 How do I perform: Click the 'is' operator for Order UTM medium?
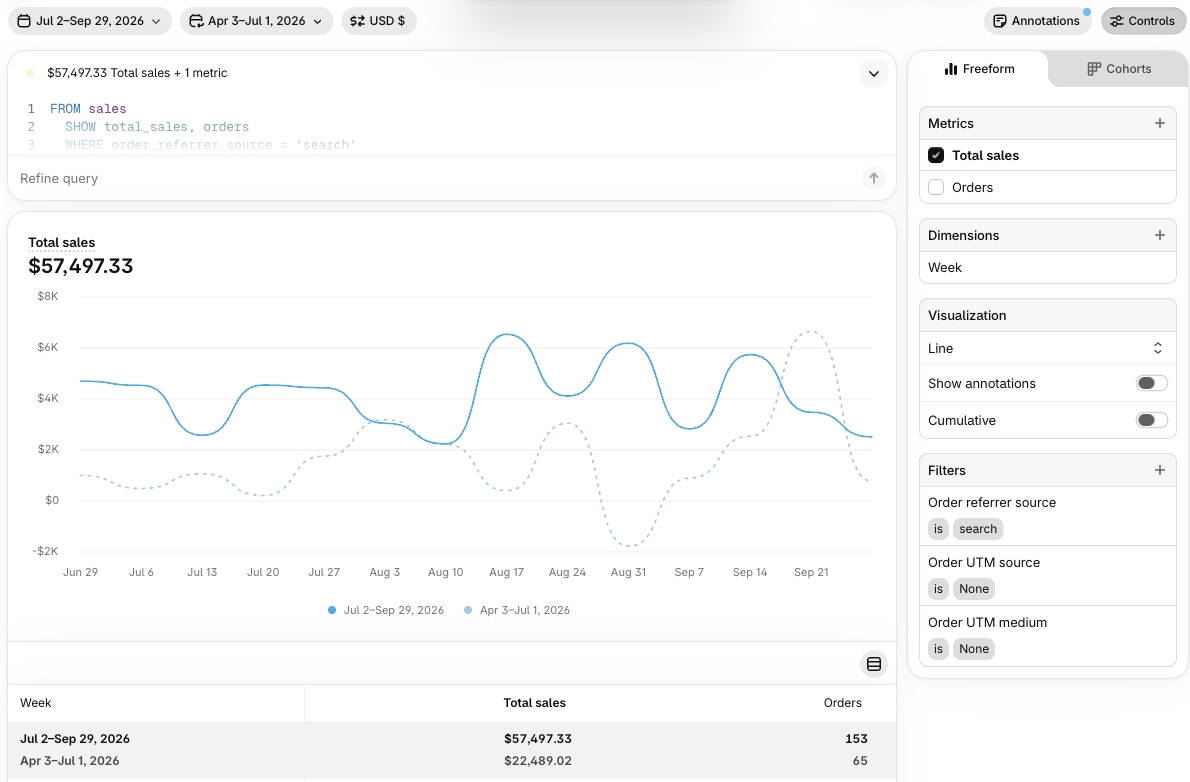point(938,649)
